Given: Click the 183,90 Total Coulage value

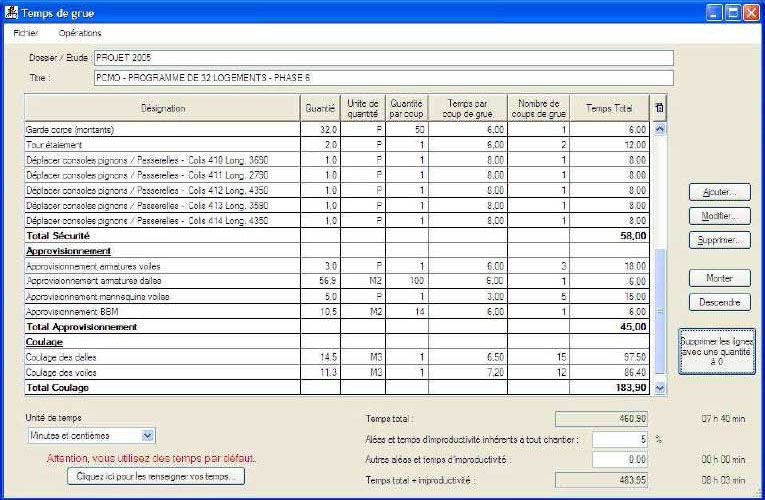Looking at the screenshot, I should pos(630,388).
